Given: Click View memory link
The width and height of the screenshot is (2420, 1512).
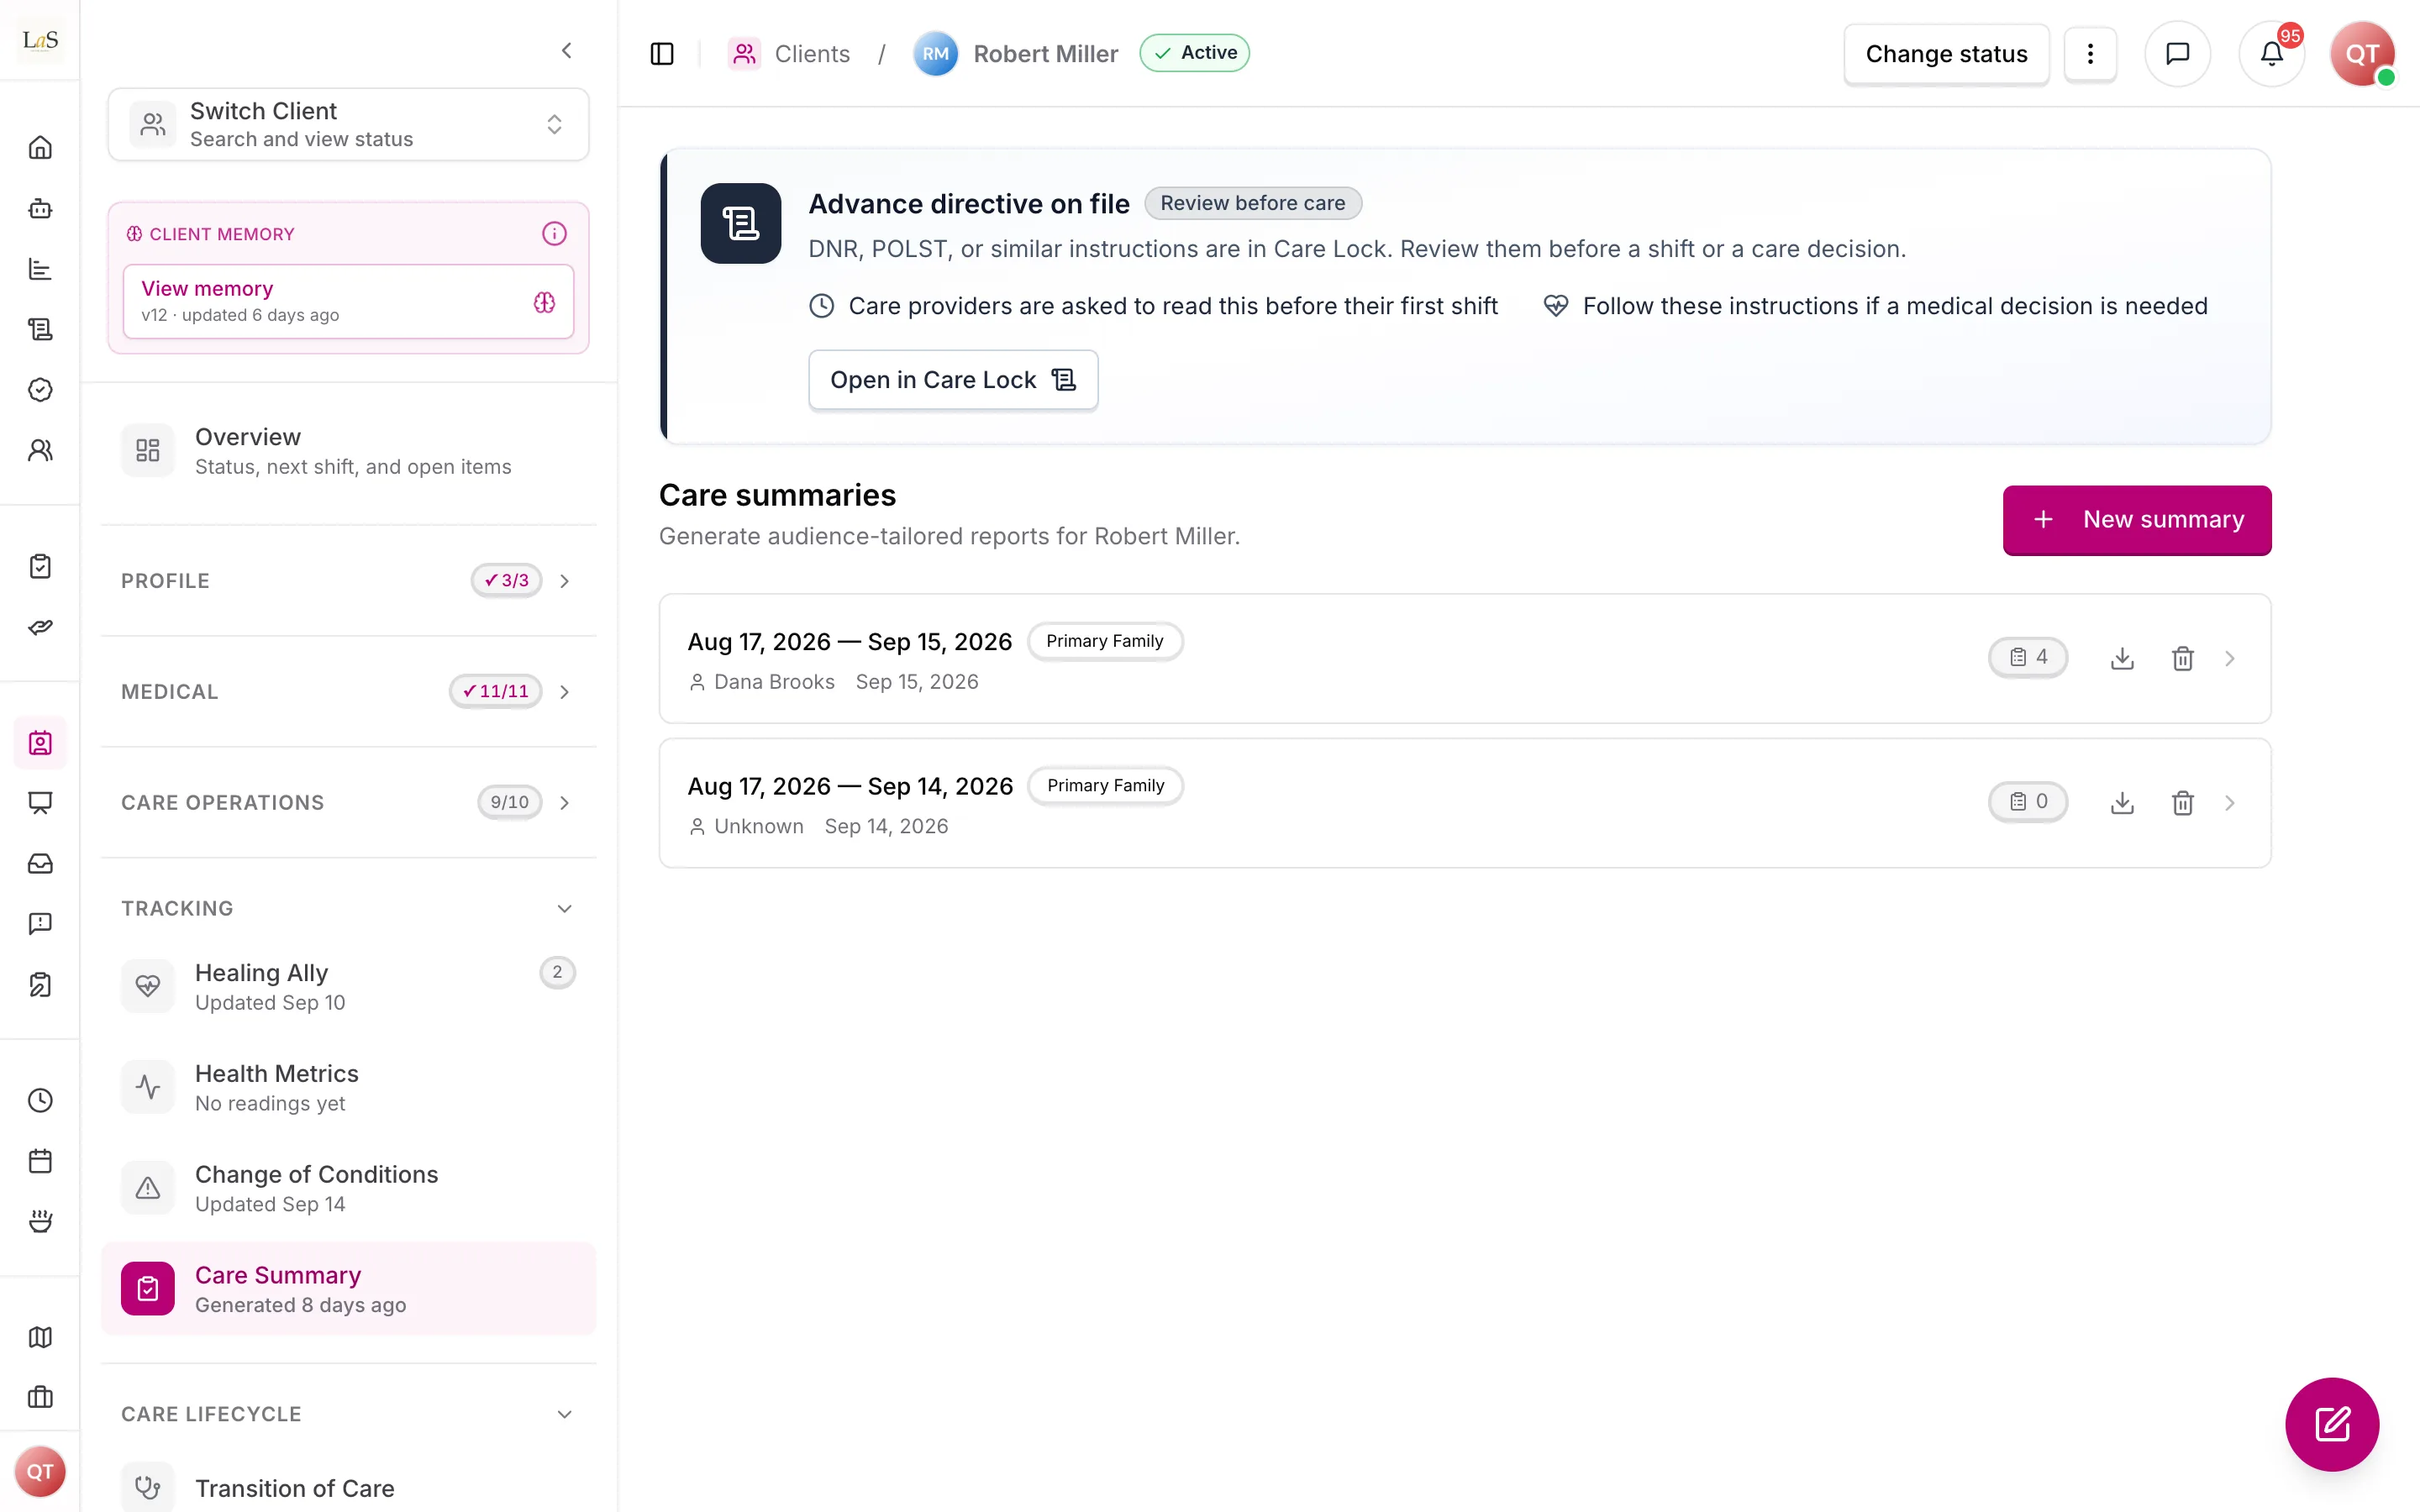Looking at the screenshot, I should click(x=348, y=301).
